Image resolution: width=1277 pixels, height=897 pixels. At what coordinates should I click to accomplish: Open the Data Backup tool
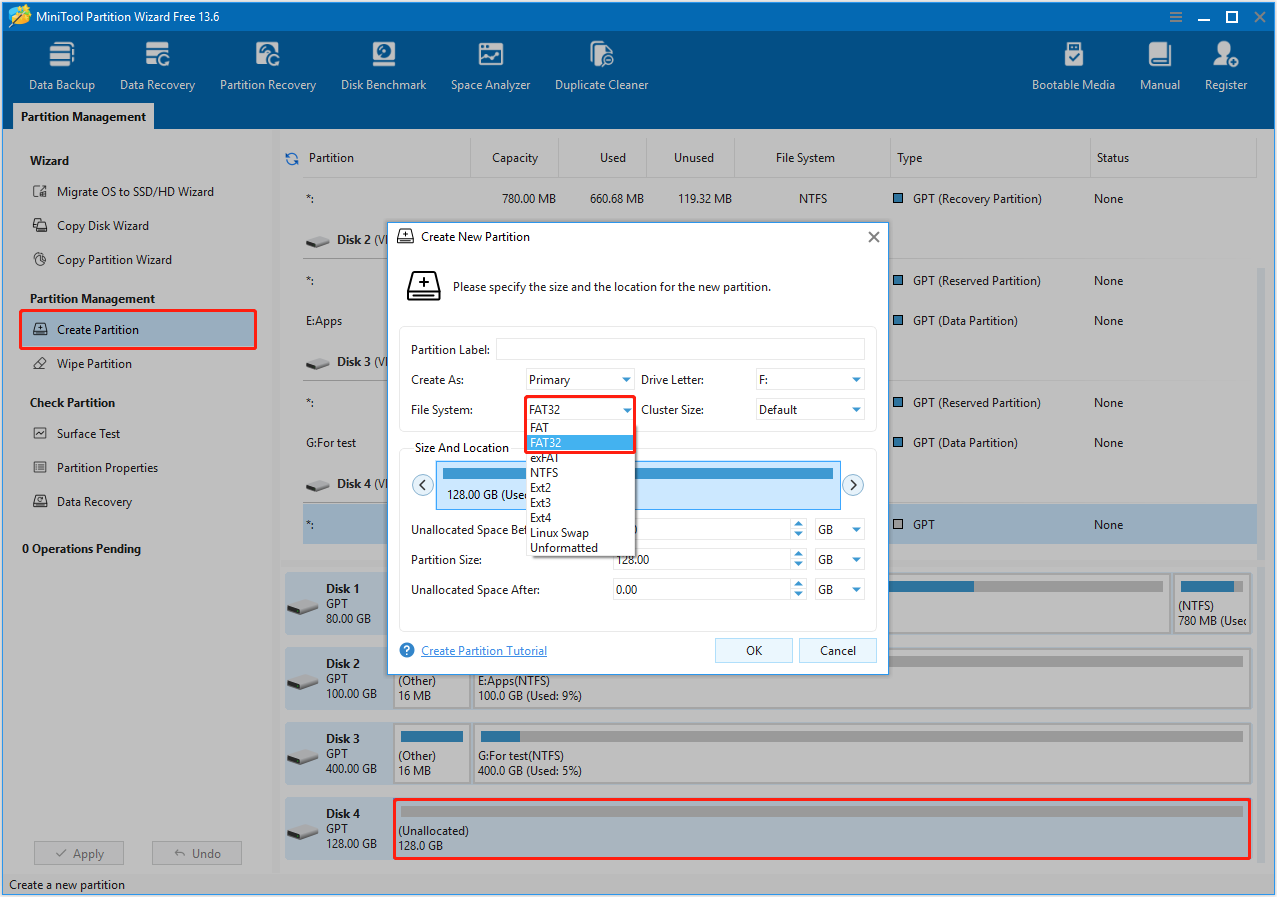(62, 66)
